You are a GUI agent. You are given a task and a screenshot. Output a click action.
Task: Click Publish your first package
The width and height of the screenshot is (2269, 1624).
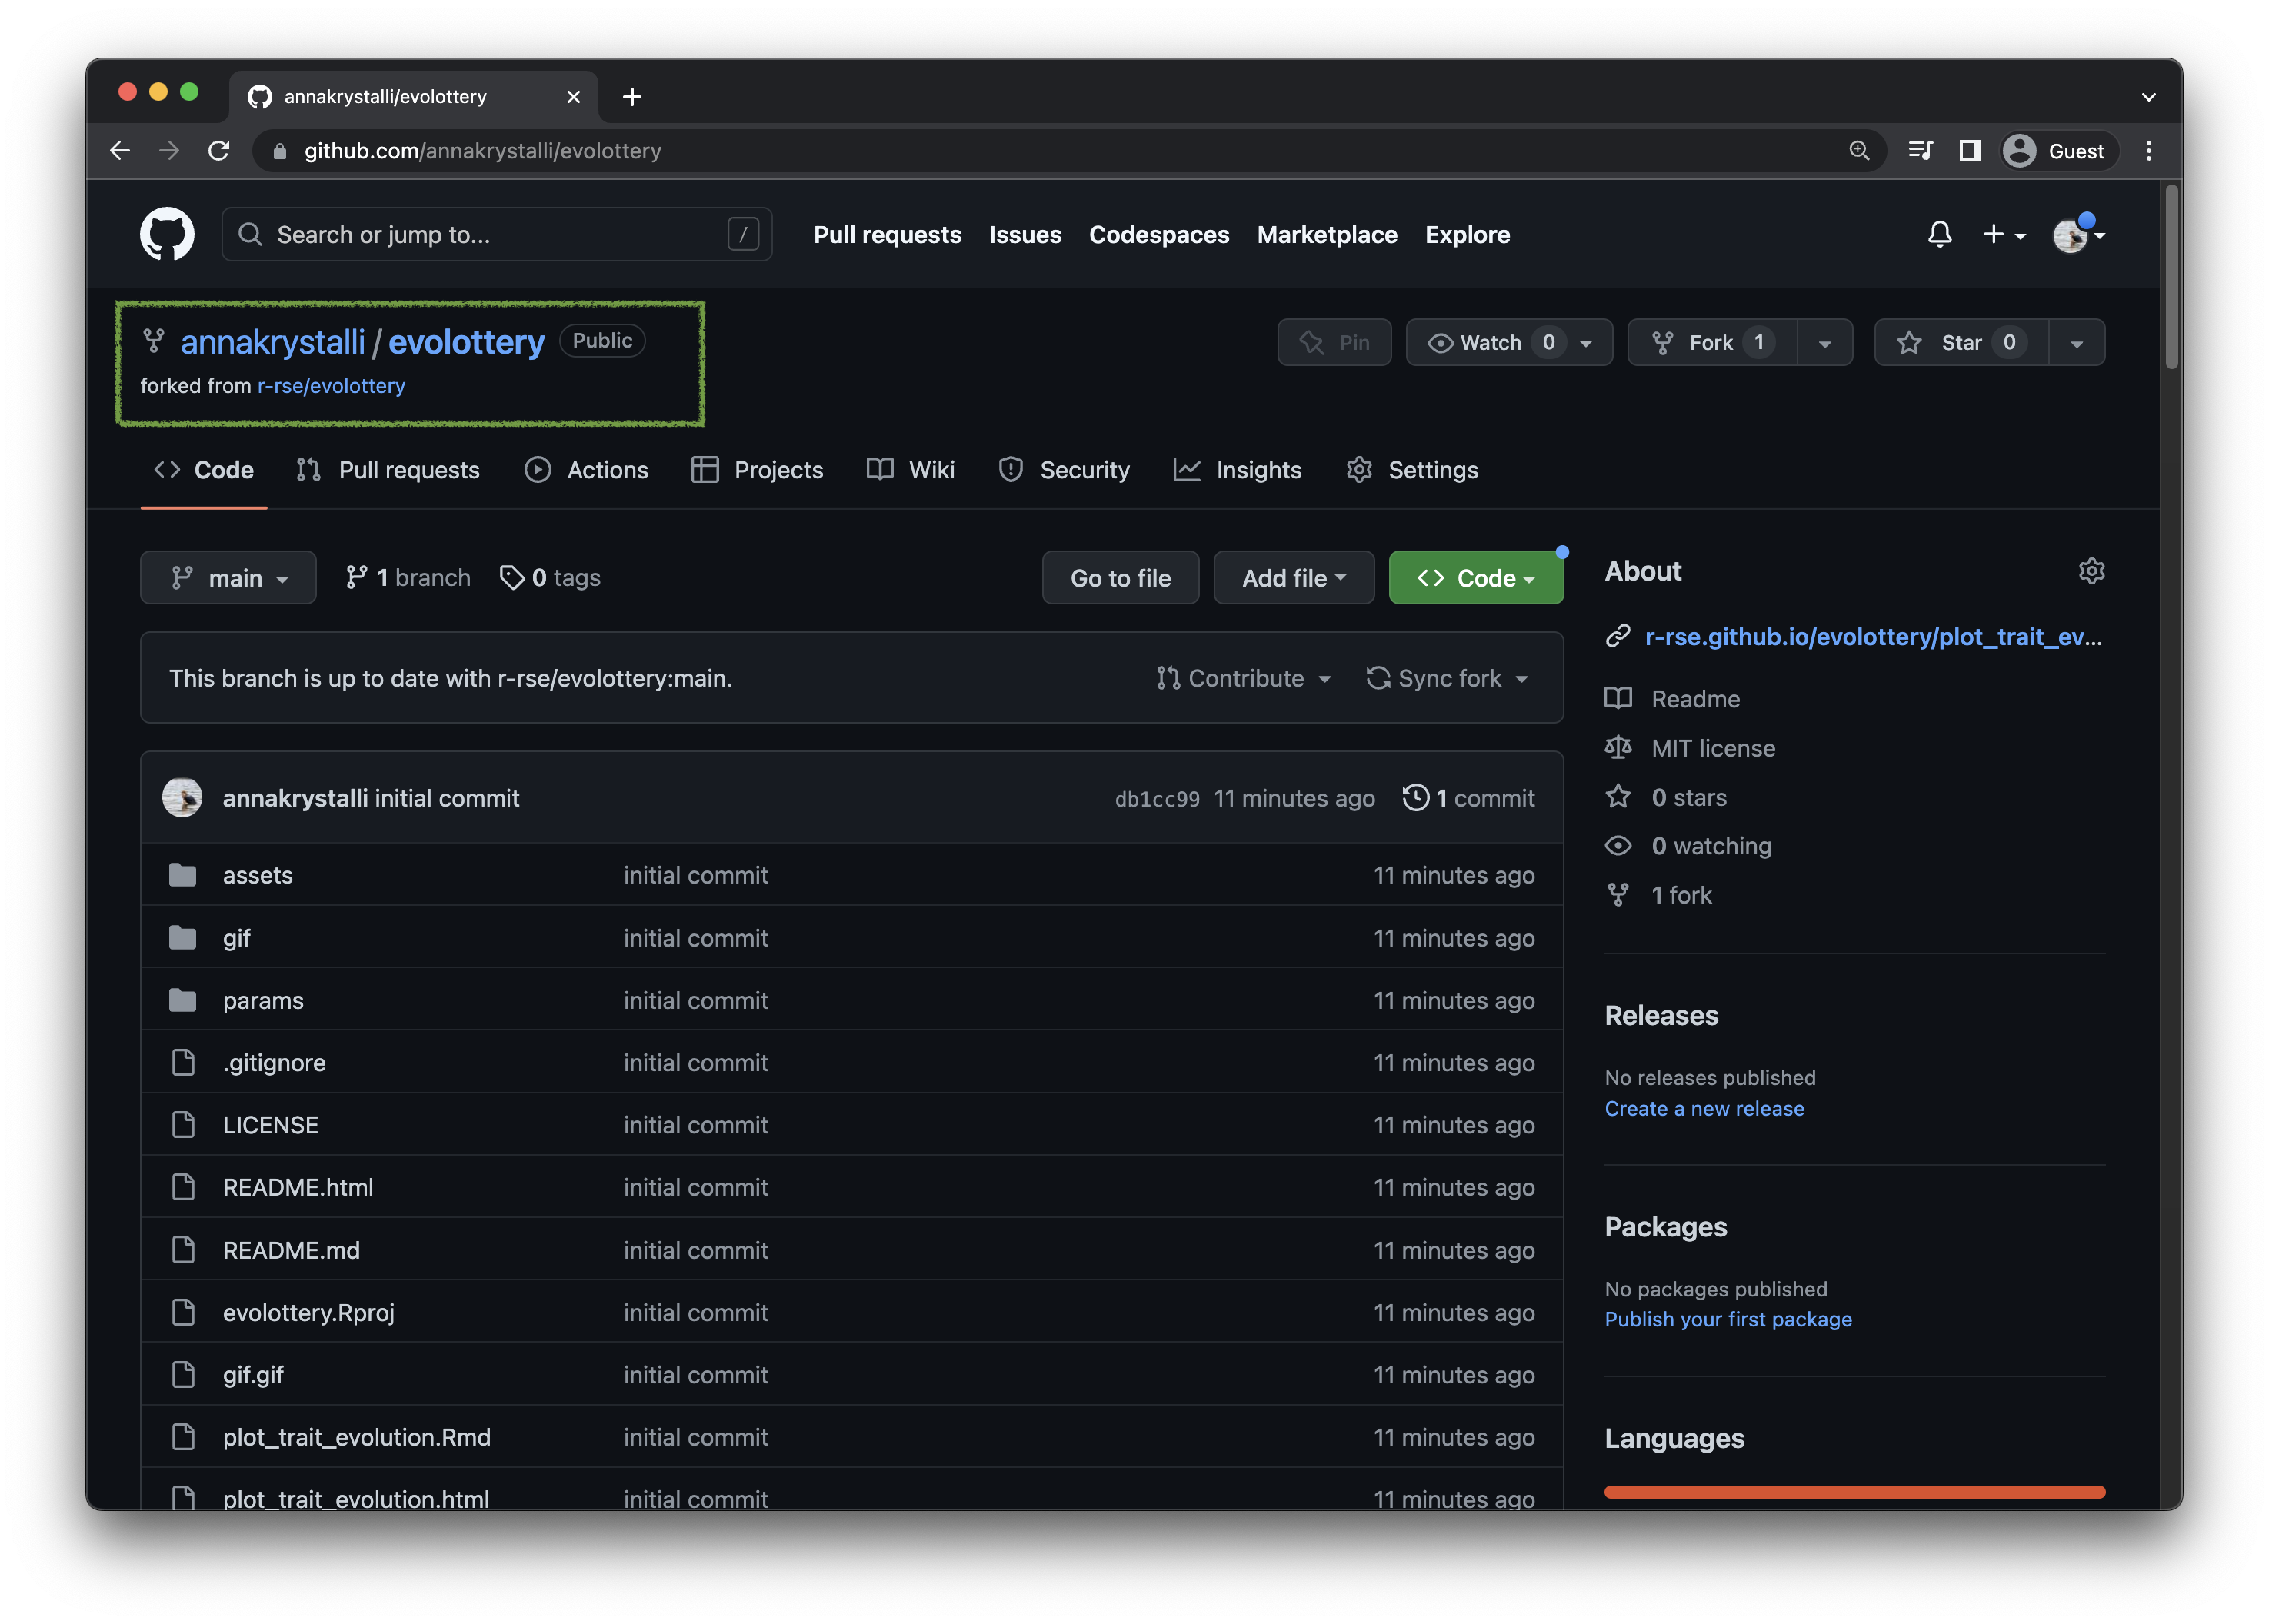1727,1319
